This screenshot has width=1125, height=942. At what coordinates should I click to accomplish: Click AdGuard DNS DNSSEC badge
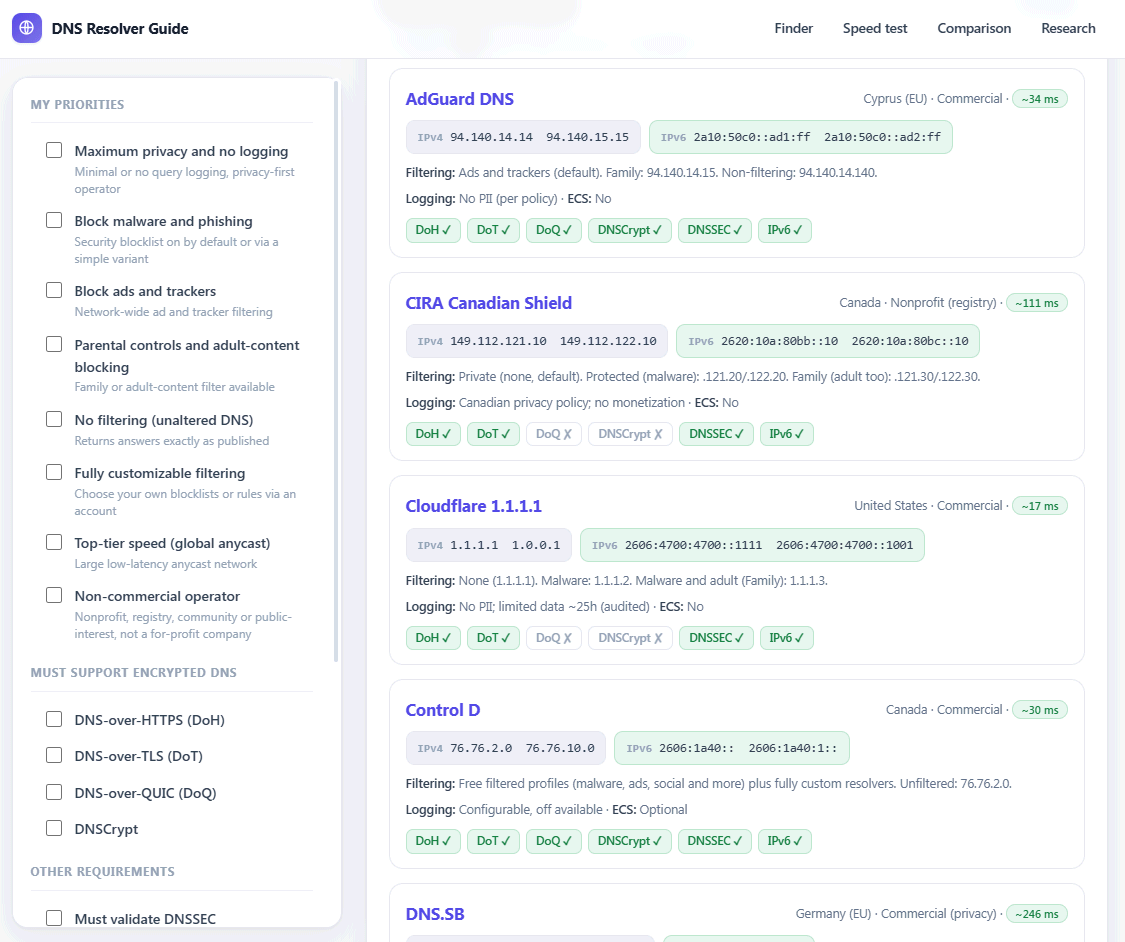coord(715,230)
